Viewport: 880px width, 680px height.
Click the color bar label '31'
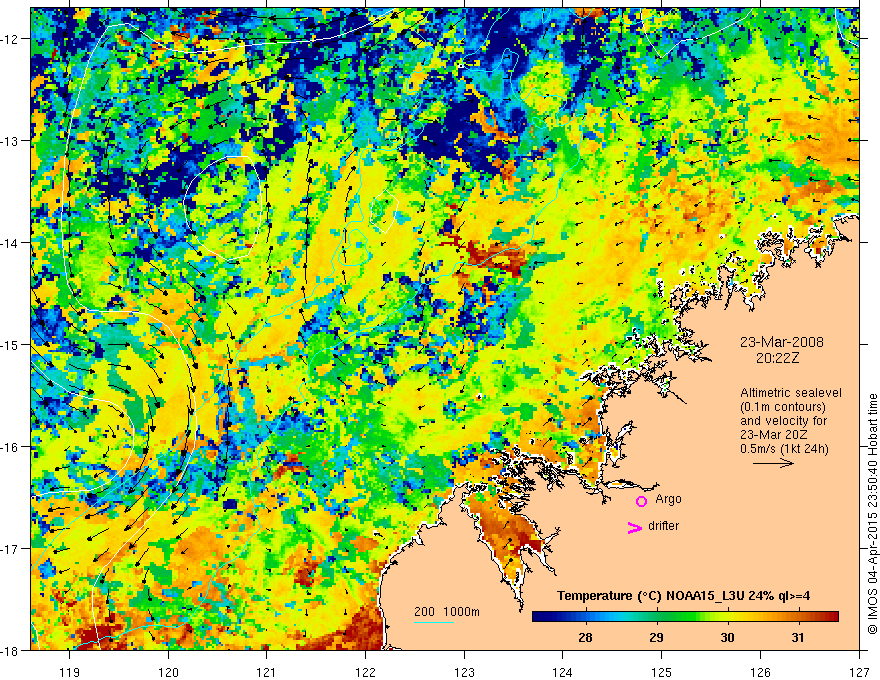798,638
